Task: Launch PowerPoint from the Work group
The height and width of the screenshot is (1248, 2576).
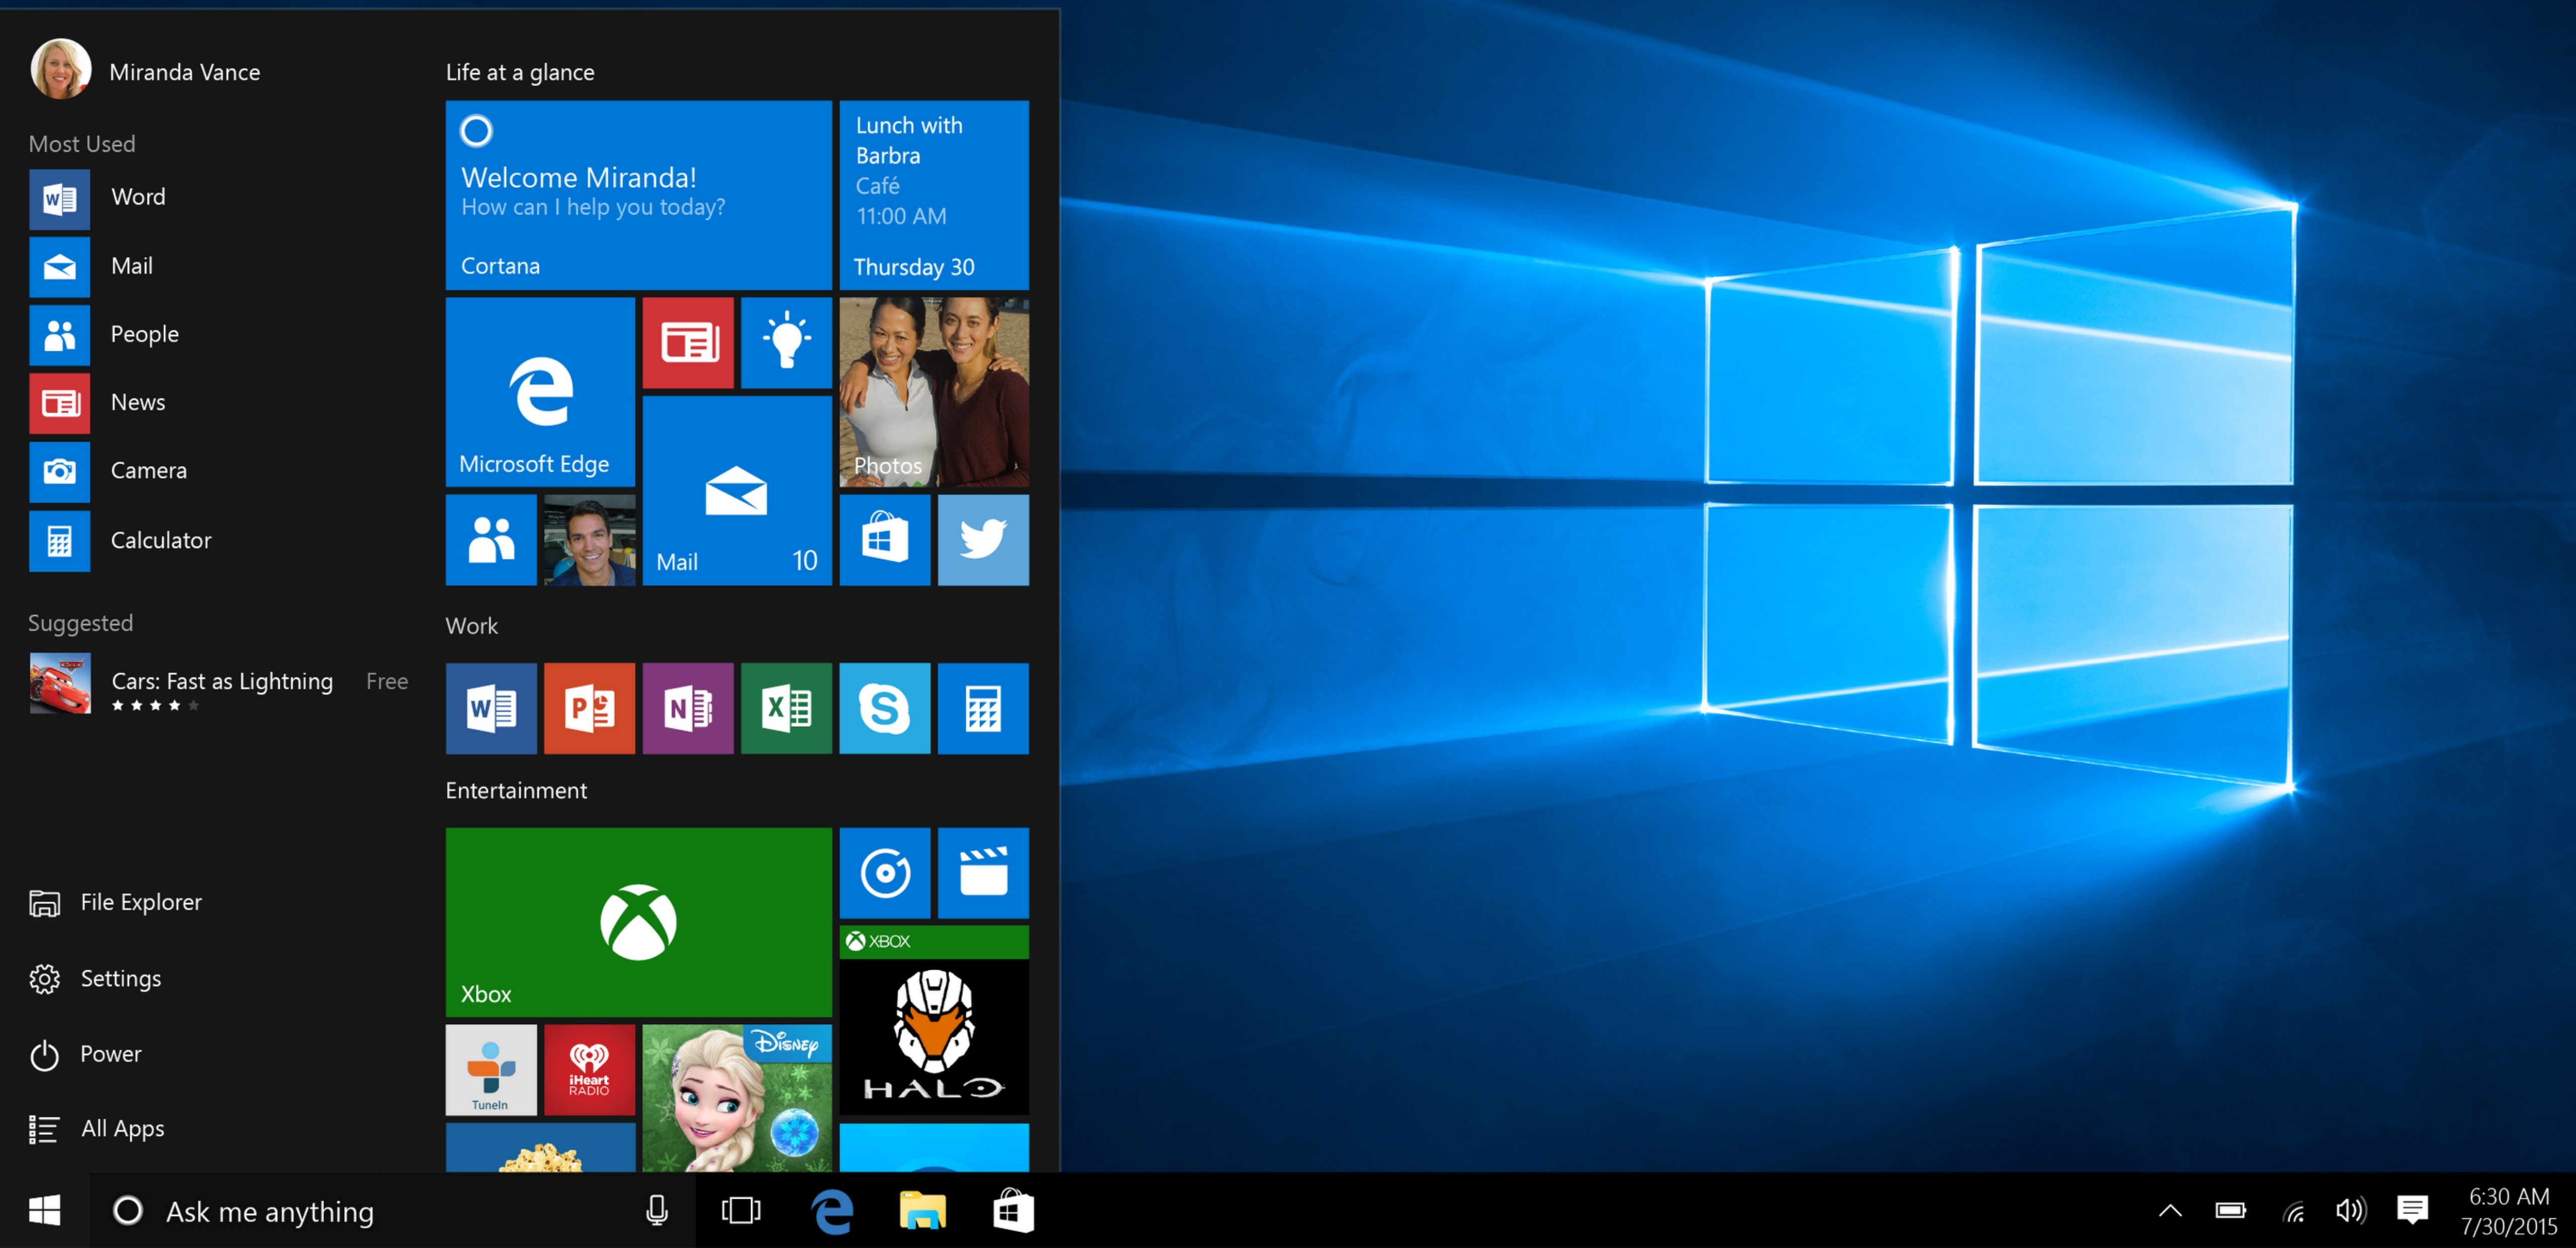Action: point(589,709)
